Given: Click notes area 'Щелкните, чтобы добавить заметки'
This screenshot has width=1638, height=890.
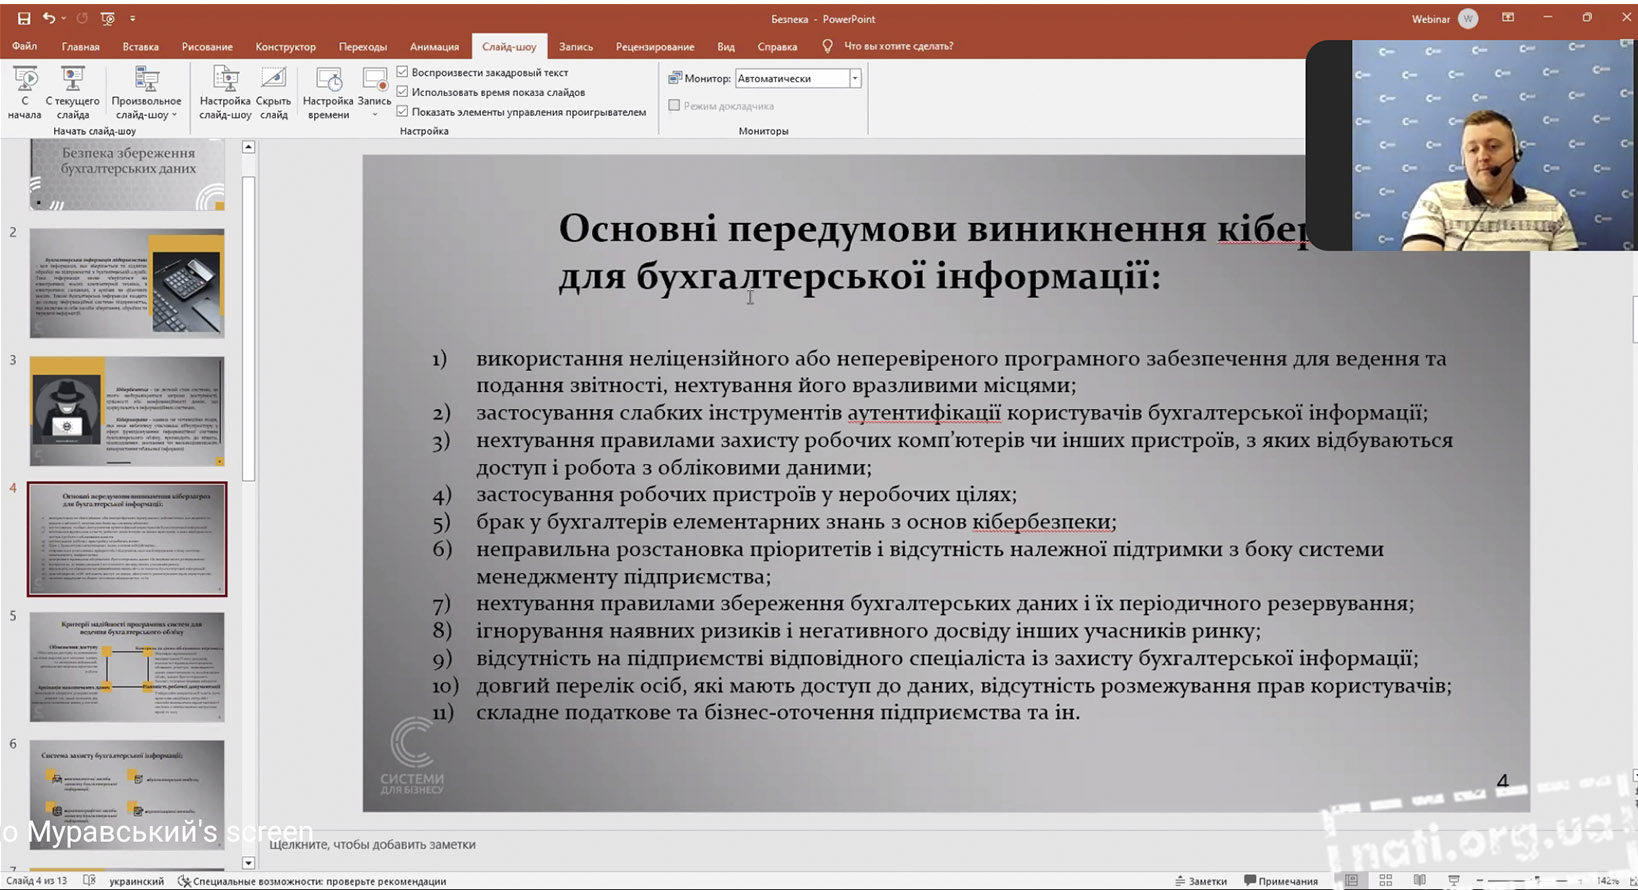Looking at the screenshot, I should [x=373, y=844].
